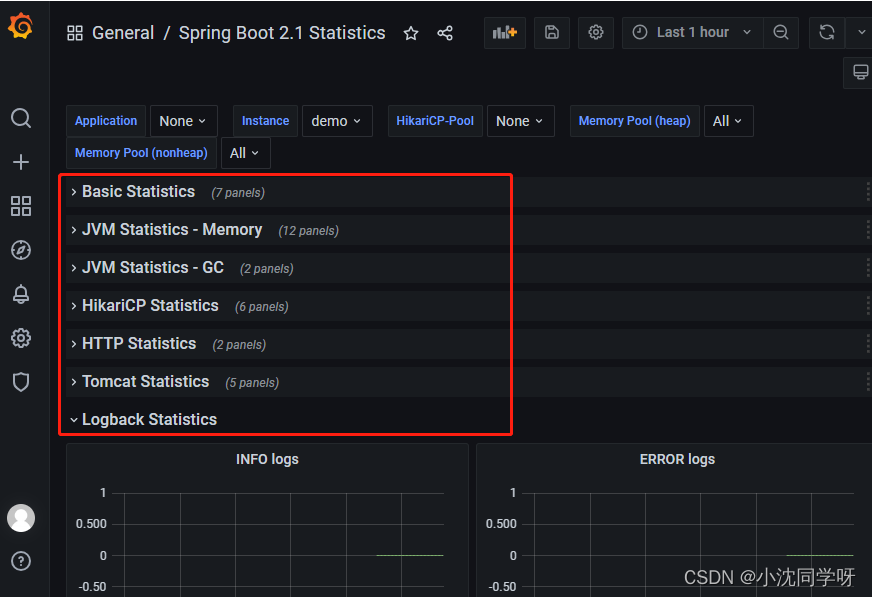Click the Instance variable label
The width and height of the screenshot is (872, 597).
click(265, 121)
